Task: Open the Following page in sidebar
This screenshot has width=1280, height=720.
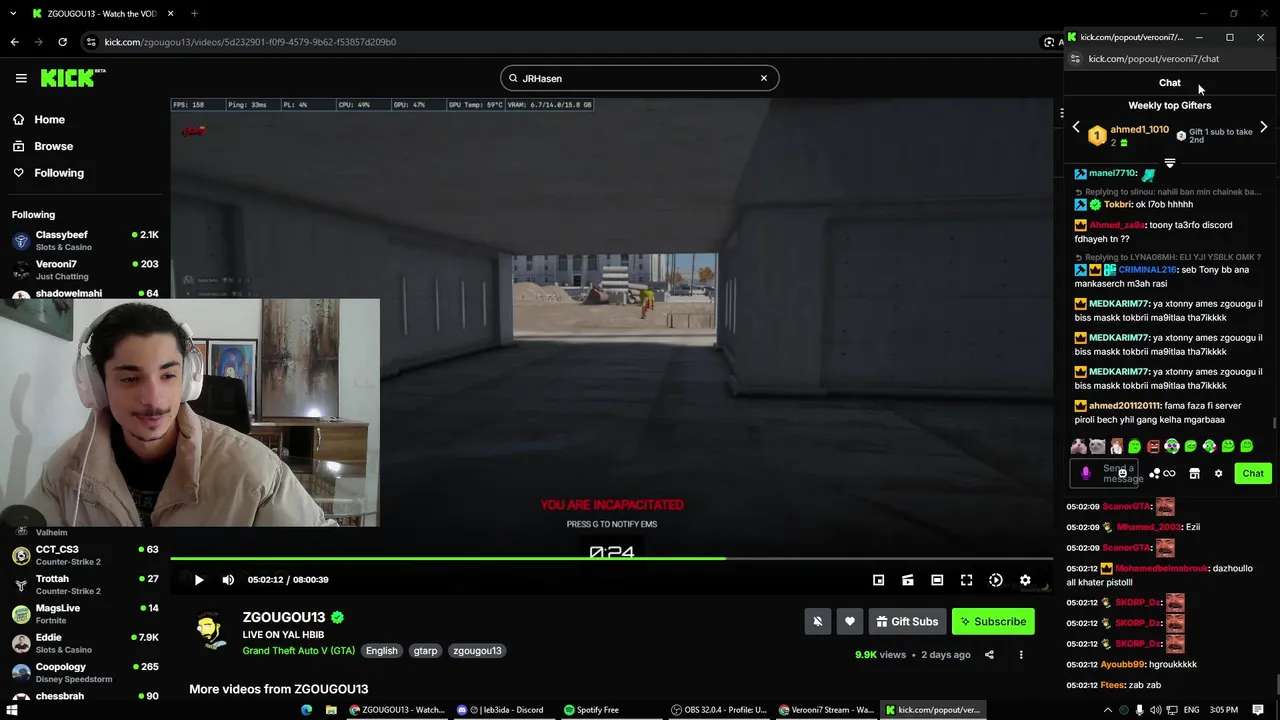Action: coord(59,173)
